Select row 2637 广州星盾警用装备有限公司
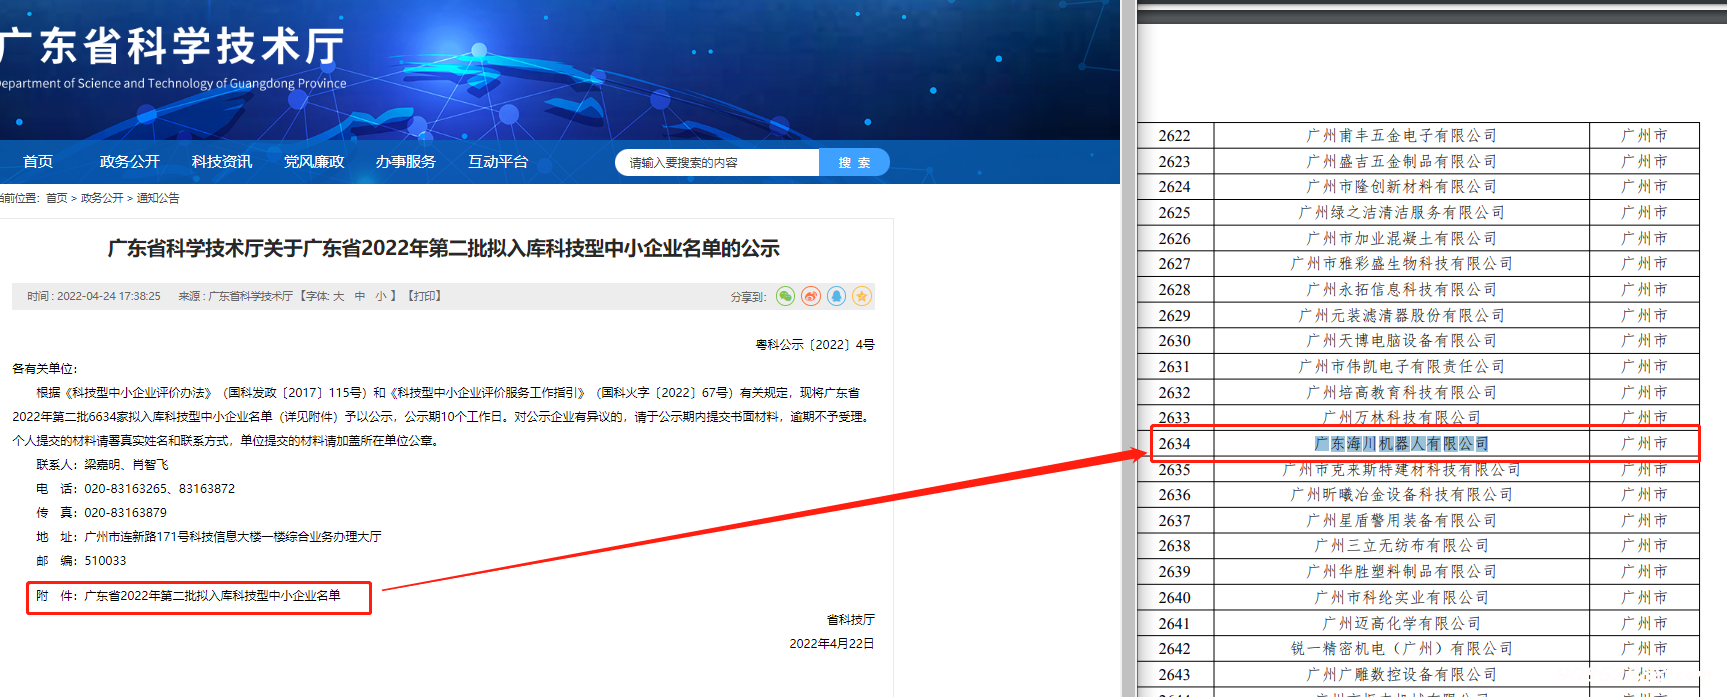Screen dimensions: 1727x697 [x=1418, y=520]
